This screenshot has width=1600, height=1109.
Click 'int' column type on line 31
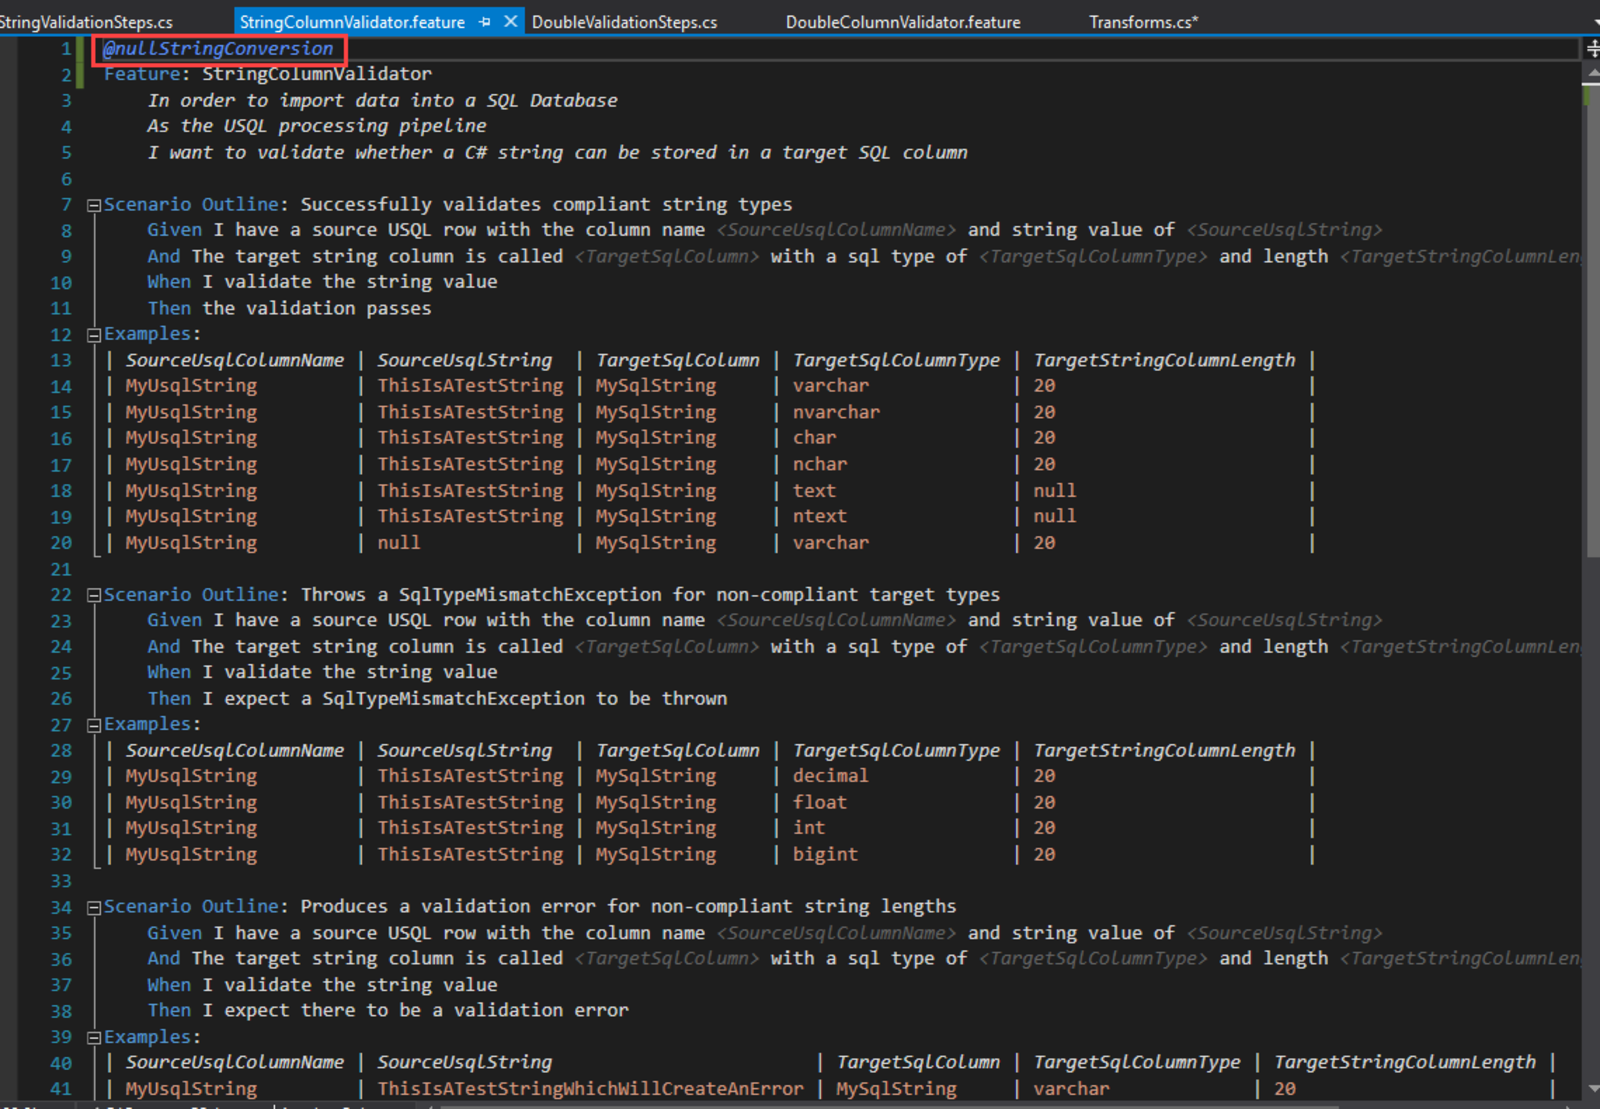809,828
